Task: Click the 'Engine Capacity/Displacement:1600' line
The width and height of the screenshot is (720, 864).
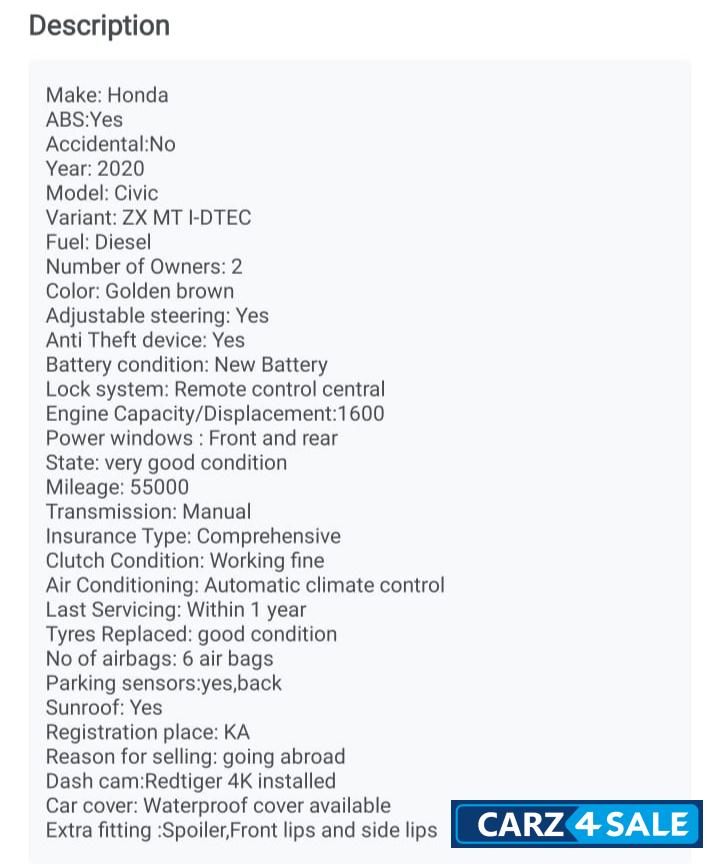Action: coord(215,414)
